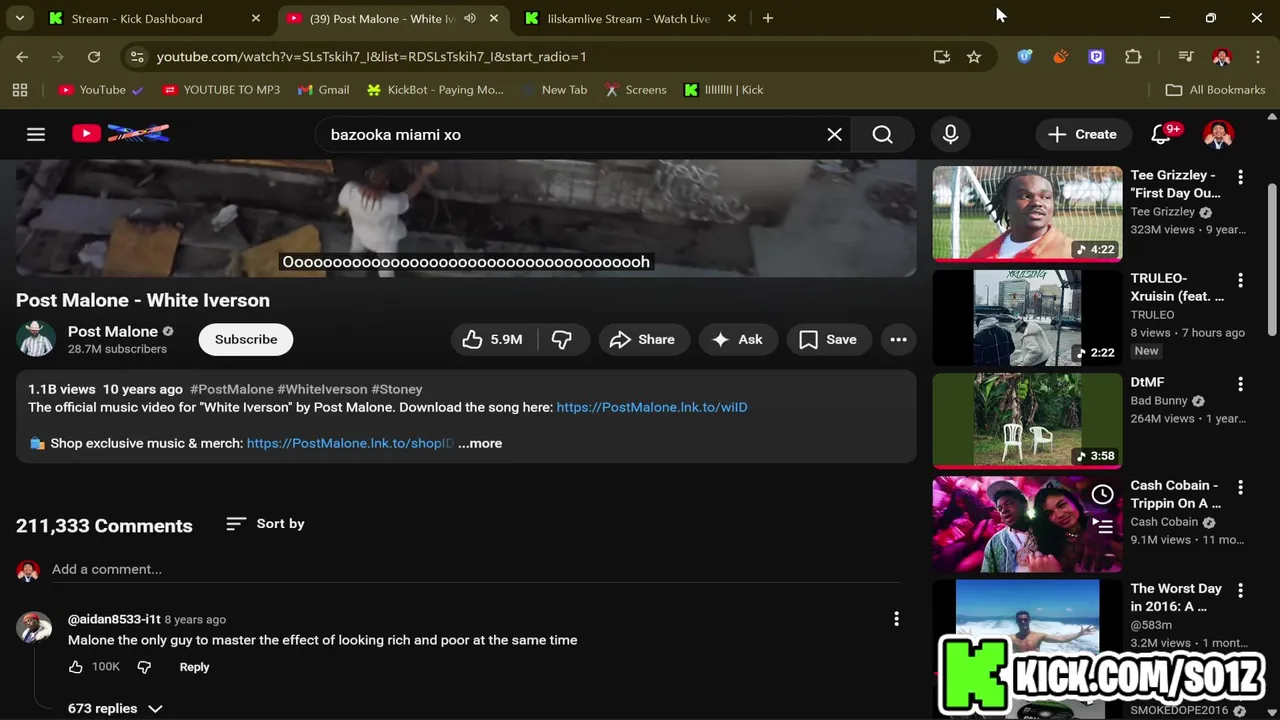Open Chrome three-dot menu
This screenshot has width=1280, height=720.
pyautogui.click(x=1257, y=57)
